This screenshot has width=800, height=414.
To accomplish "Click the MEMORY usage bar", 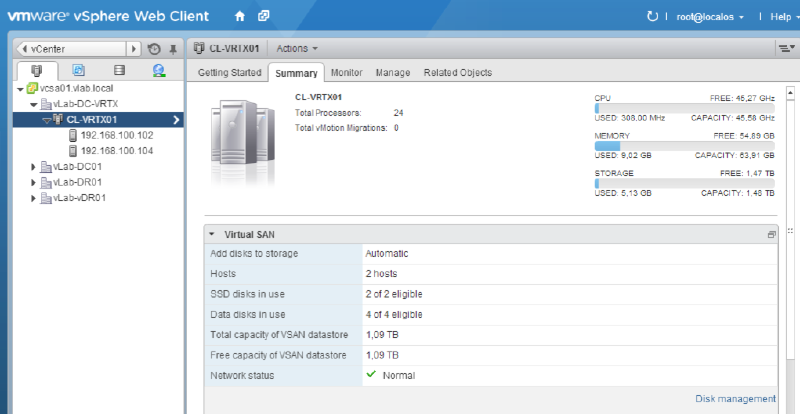I will click(x=684, y=146).
